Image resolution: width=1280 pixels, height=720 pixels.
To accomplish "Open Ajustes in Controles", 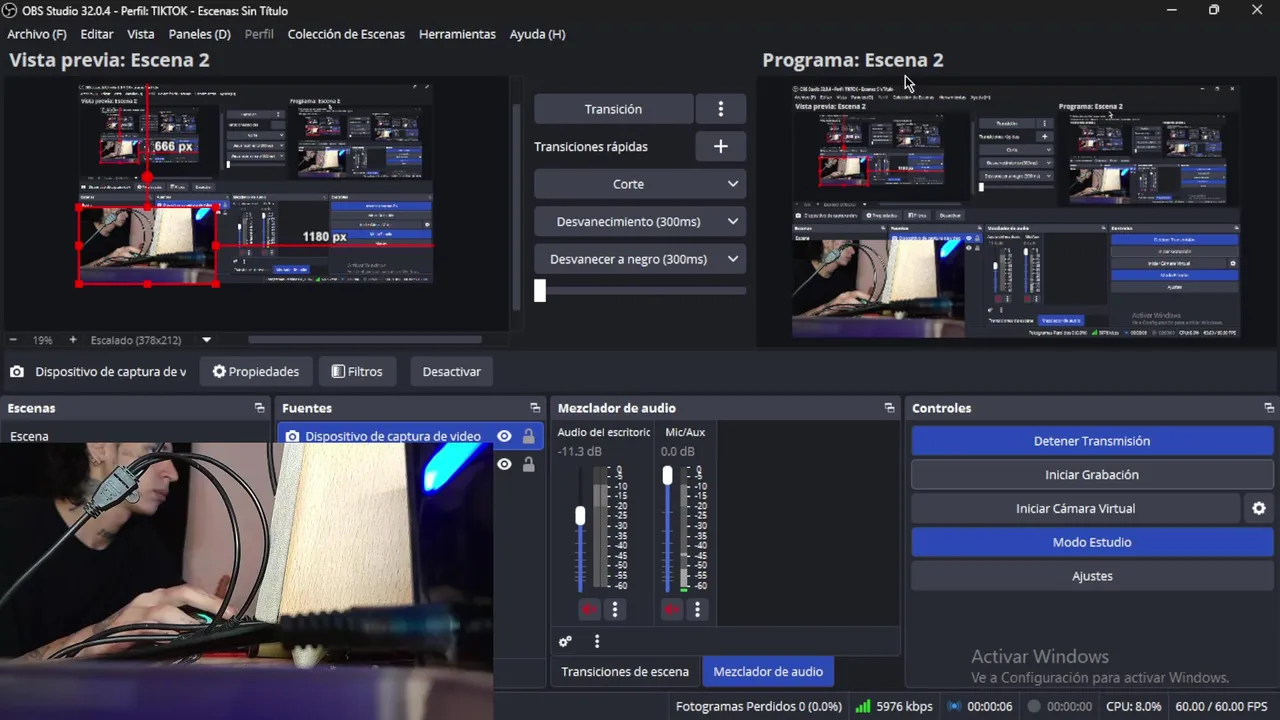I will pos(1092,576).
